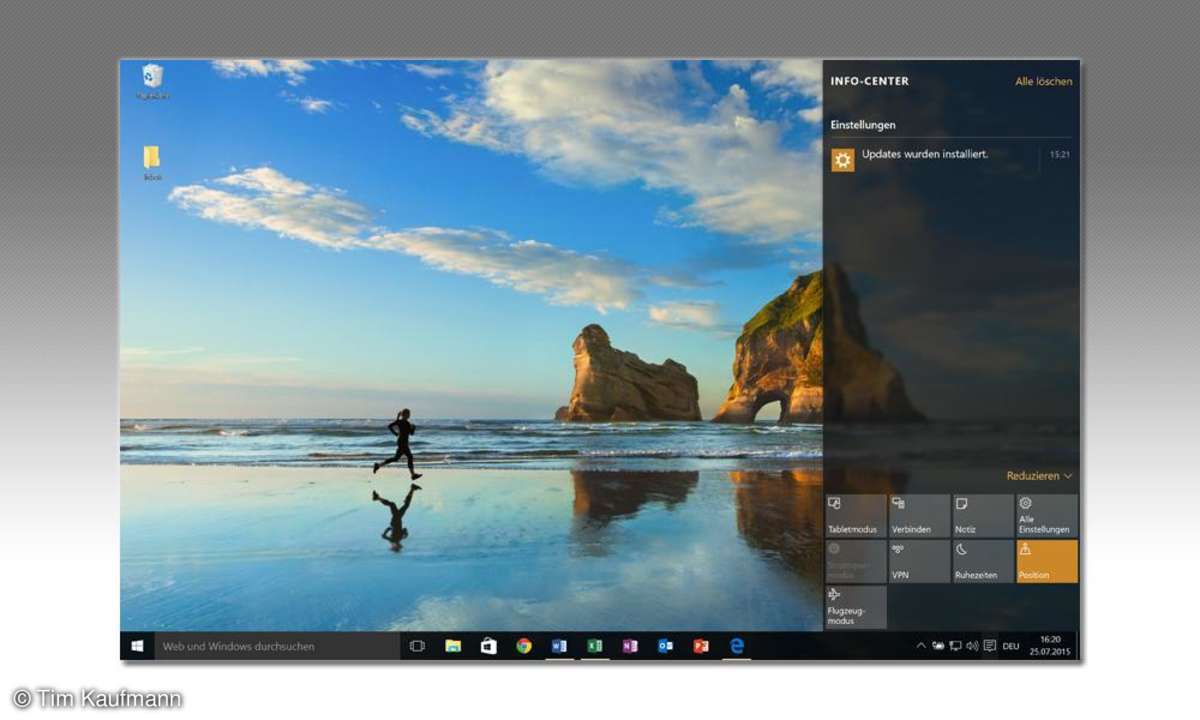Screen dimensions: 1200x720
Task: Open the clock showing 16:20
Action: click(1050, 646)
